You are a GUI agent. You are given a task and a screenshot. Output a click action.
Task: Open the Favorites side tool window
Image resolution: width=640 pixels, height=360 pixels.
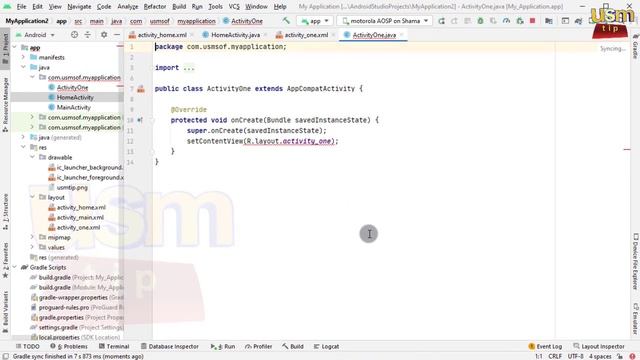5,260
